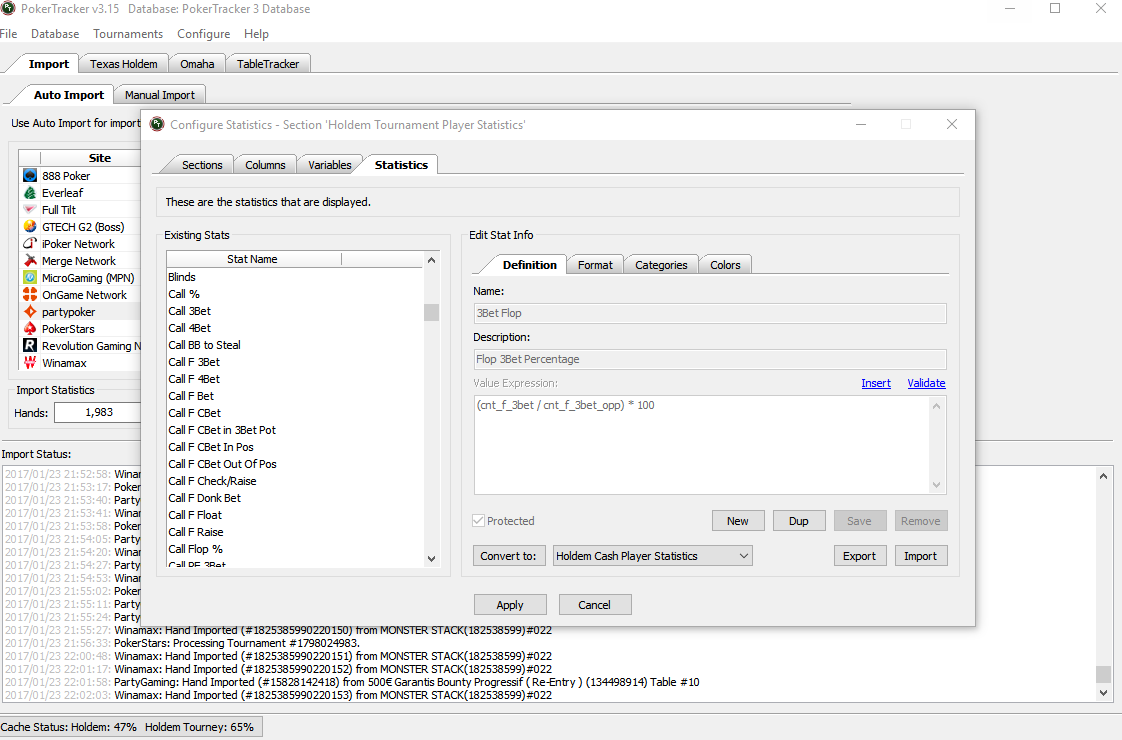This screenshot has height=740, width=1122.
Task: Open the Configure menu
Action: coord(204,34)
